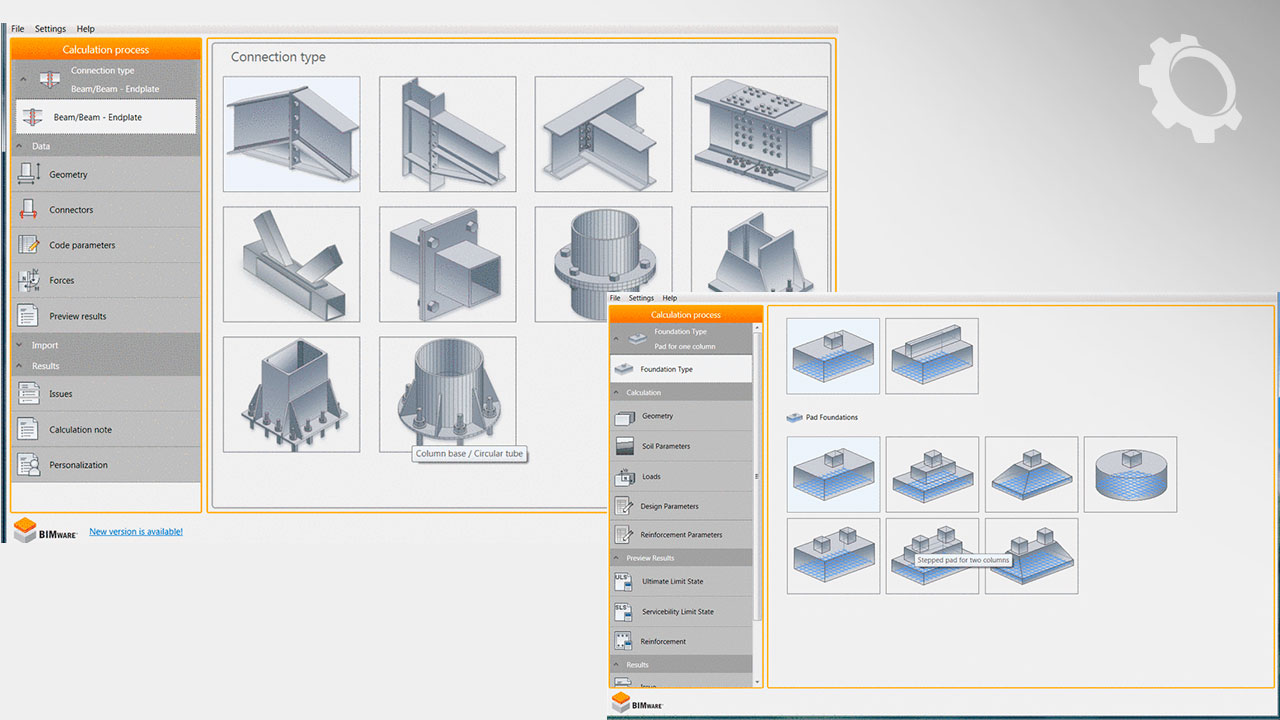Open Forces in the connection sidebar
The height and width of the screenshot is (720, 1280).
[x=62, y=281]
